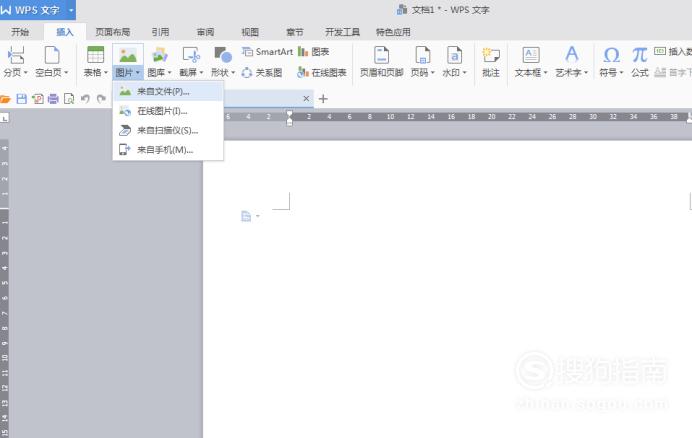Save the document with the save icon
The height and width of the screenshot is (438, 692).
(x=21, y=99)
